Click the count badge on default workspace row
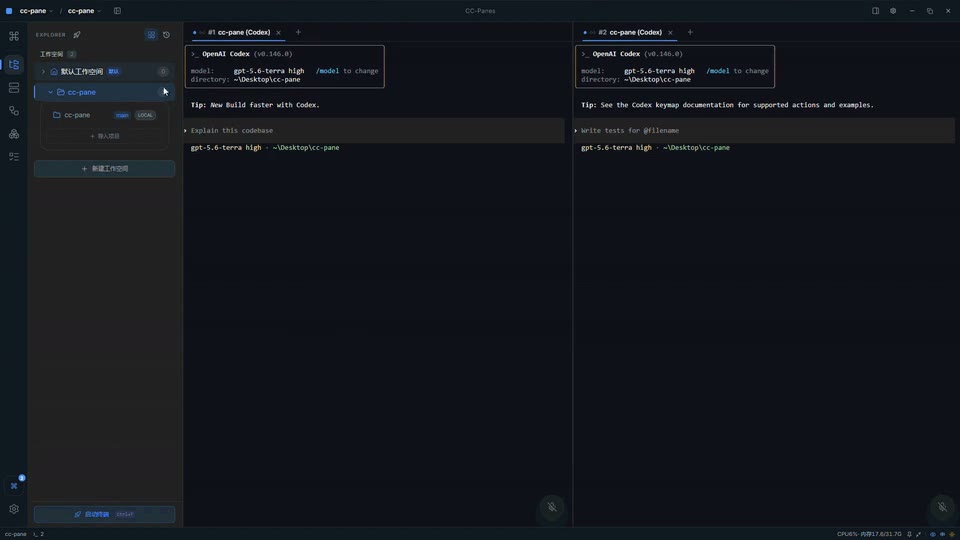 [x=163, y=72]
